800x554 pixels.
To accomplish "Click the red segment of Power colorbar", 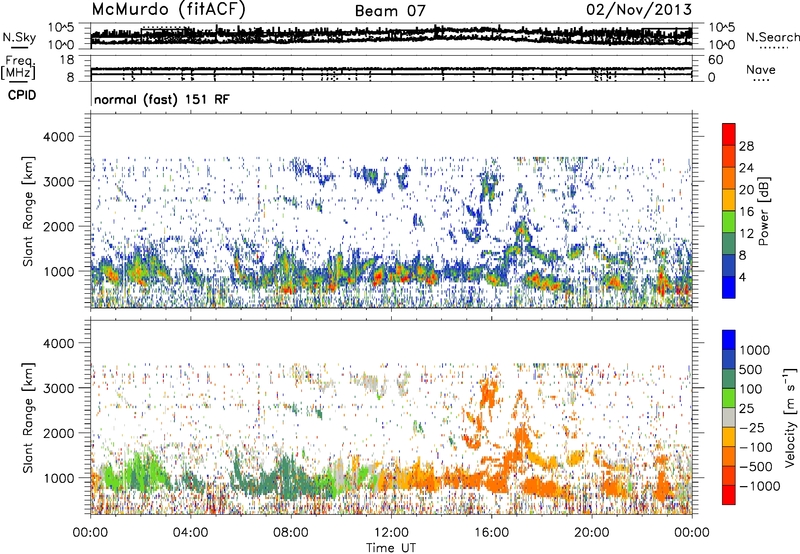I will pyautogui.click(x=729, y=134).
